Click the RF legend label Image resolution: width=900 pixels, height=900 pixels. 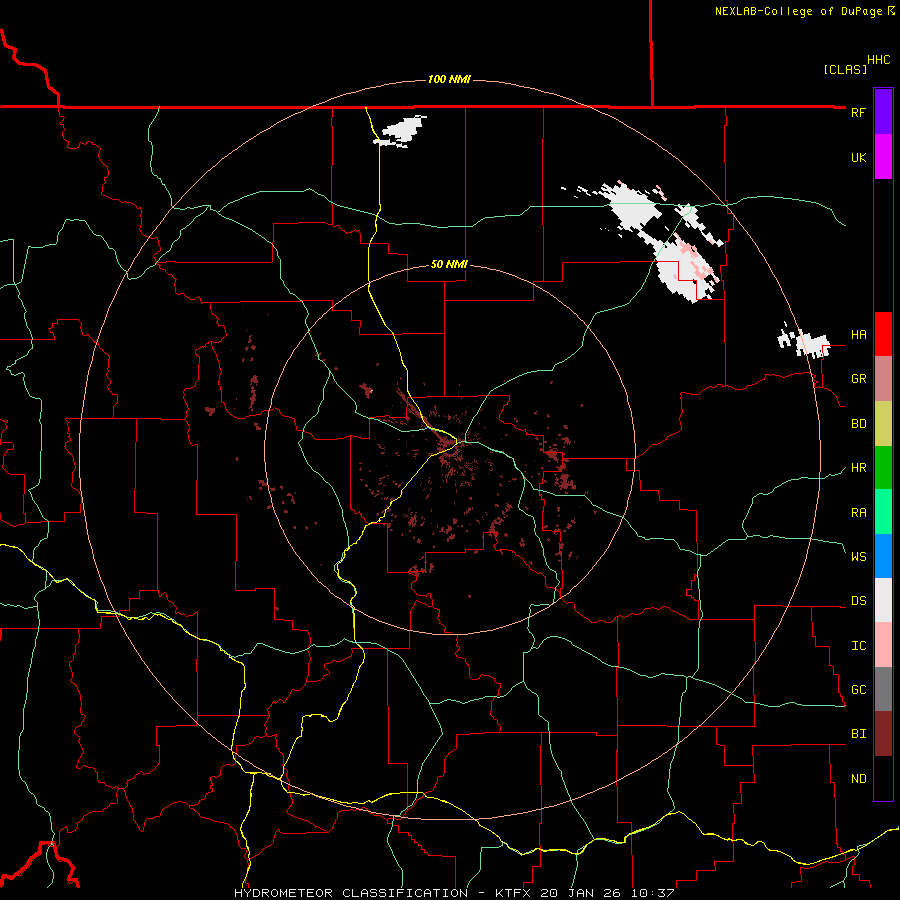[x=858, y=112]
